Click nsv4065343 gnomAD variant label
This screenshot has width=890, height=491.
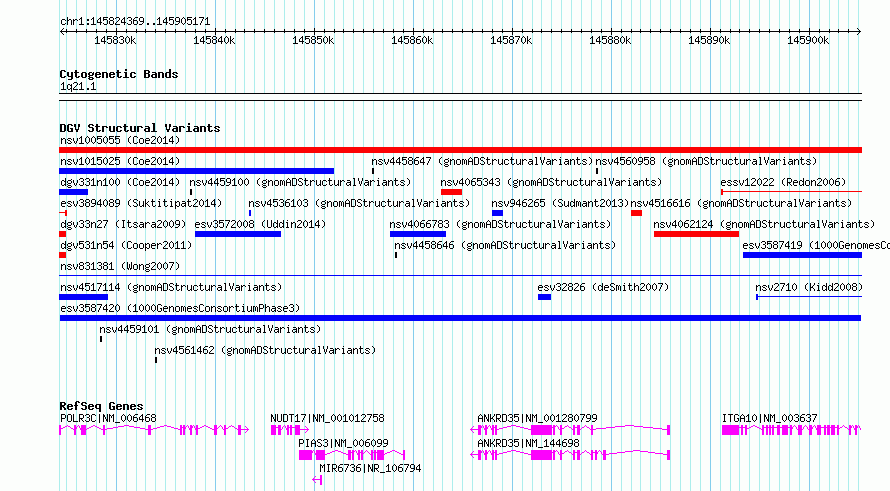point(551,182)
